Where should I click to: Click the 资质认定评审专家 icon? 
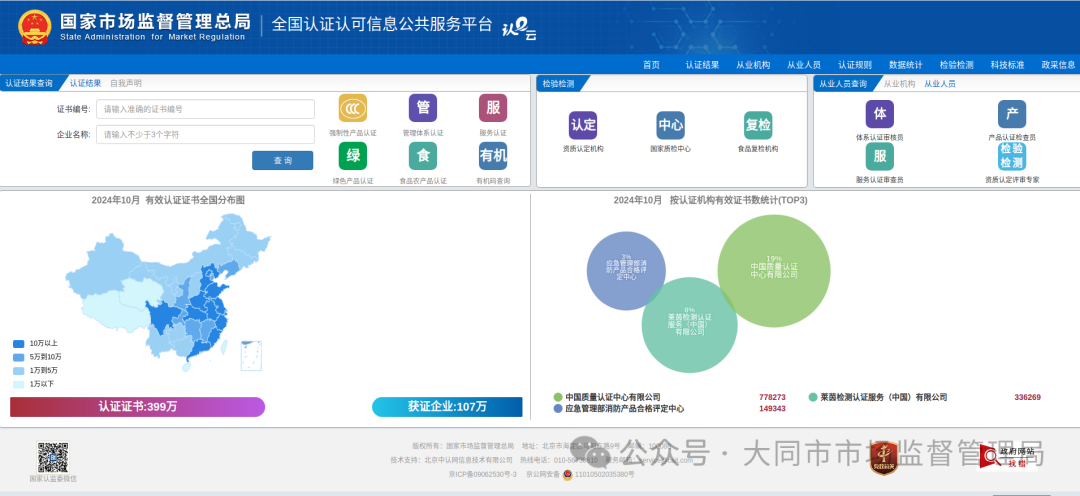pos(1011,157)
